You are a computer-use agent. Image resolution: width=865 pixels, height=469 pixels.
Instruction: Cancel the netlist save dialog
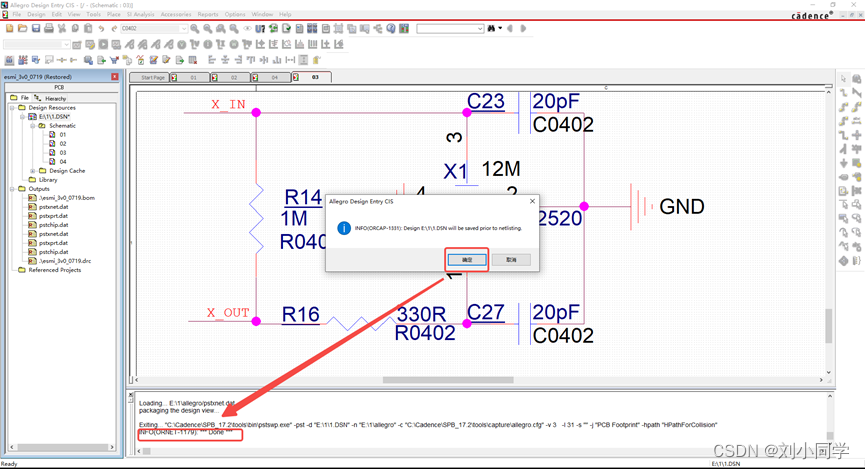(x=511, y=260)
